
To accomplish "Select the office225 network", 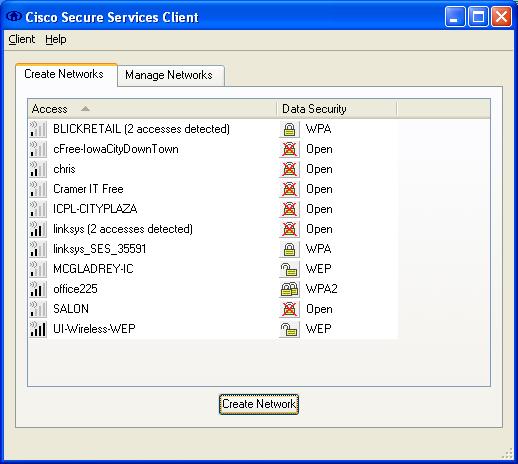I will tap(75, 289).
